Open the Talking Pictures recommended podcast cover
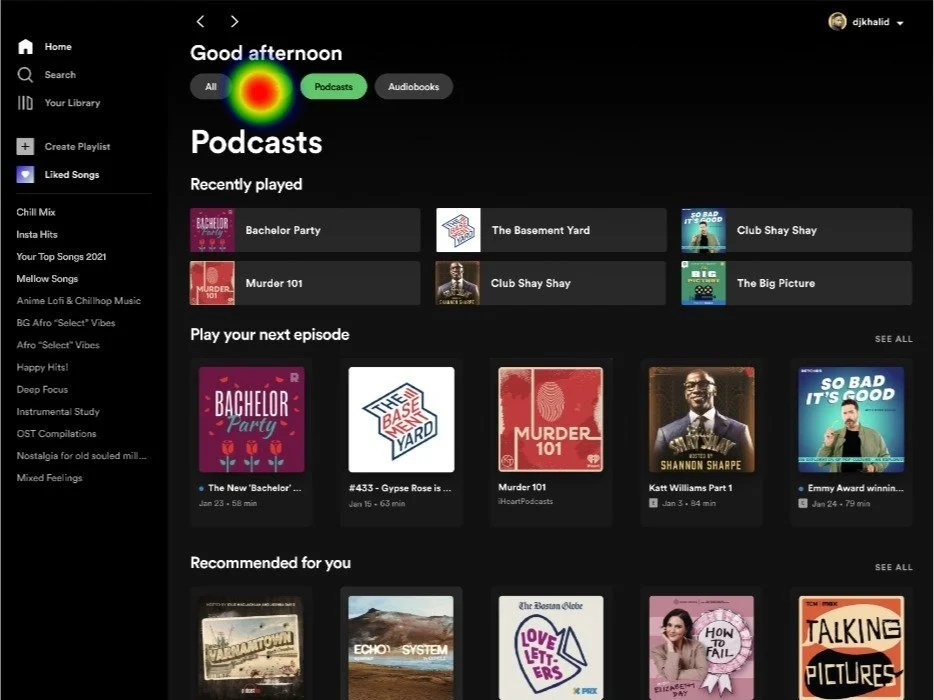The height and width of the screenshot is (700, 934). 851,648
